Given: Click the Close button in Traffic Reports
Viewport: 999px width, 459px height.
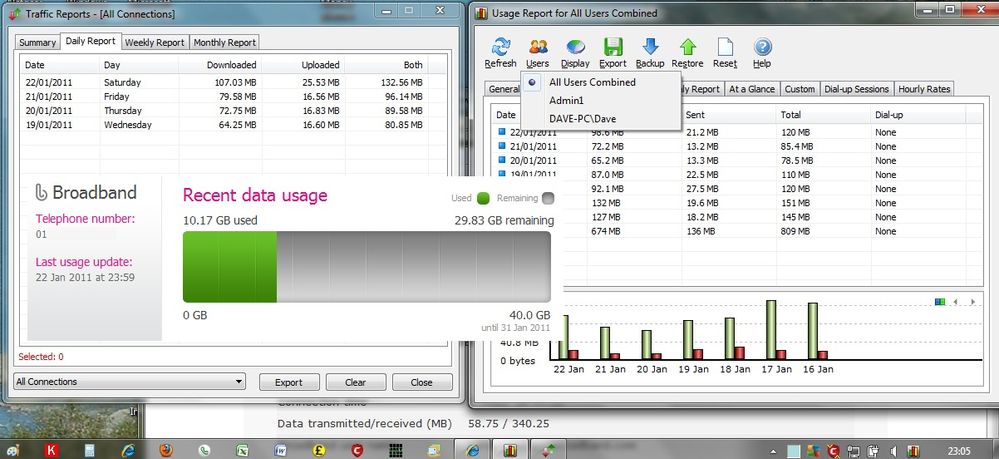Looking at the screenshot, I should (x=422, y=382).
